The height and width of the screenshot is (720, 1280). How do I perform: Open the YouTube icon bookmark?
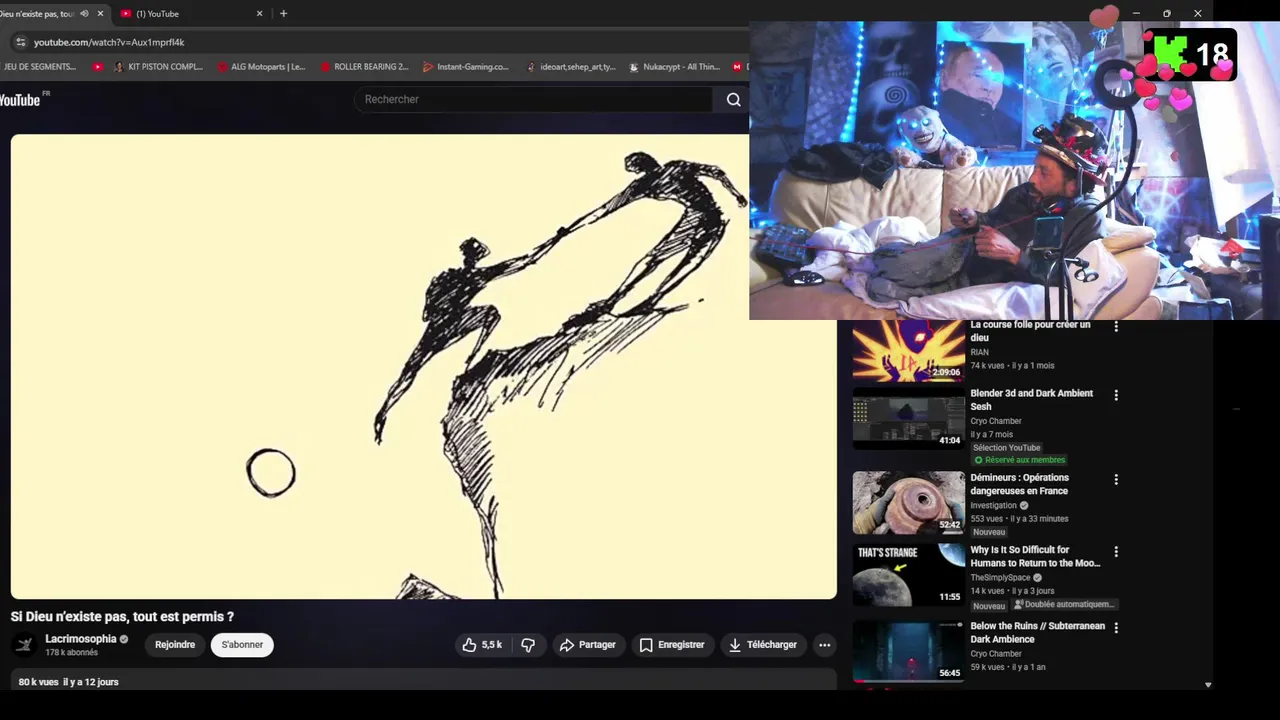pos(97,67)
